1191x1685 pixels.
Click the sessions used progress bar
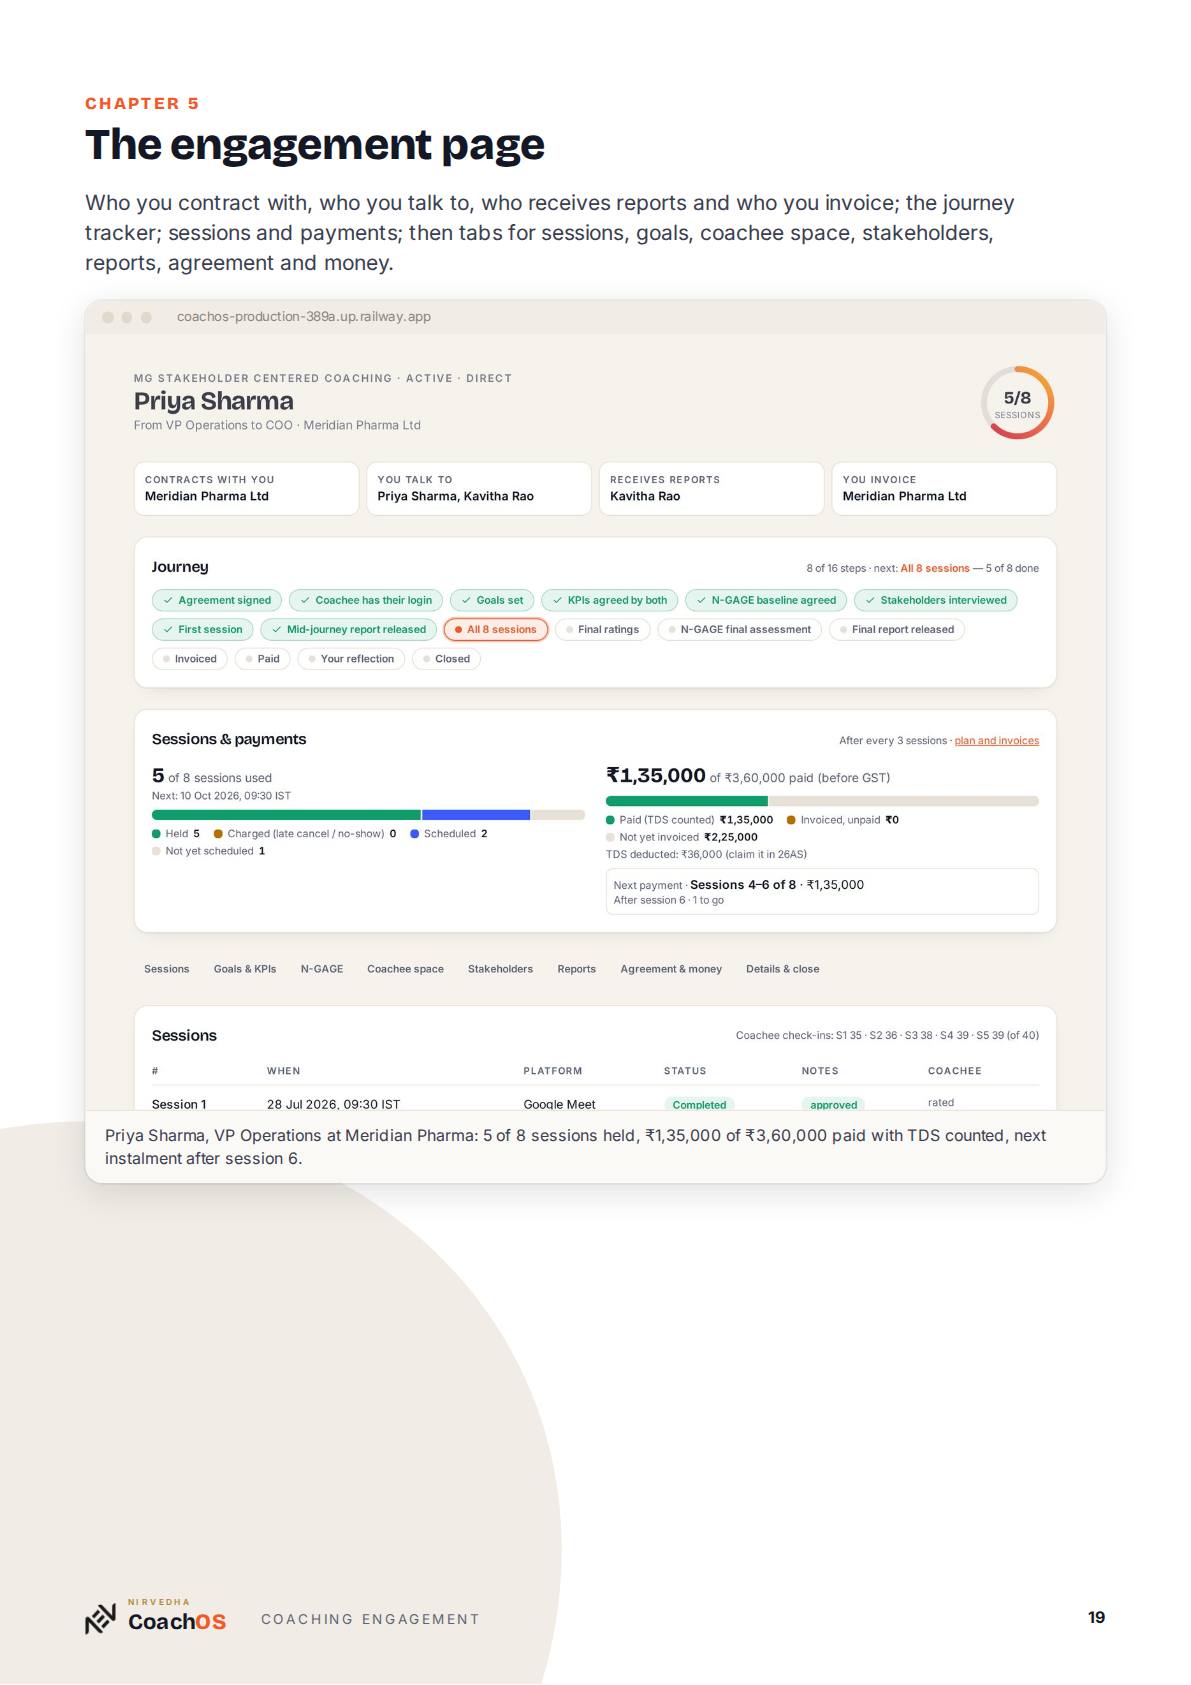pyautogui.click(x=368, y=815)
